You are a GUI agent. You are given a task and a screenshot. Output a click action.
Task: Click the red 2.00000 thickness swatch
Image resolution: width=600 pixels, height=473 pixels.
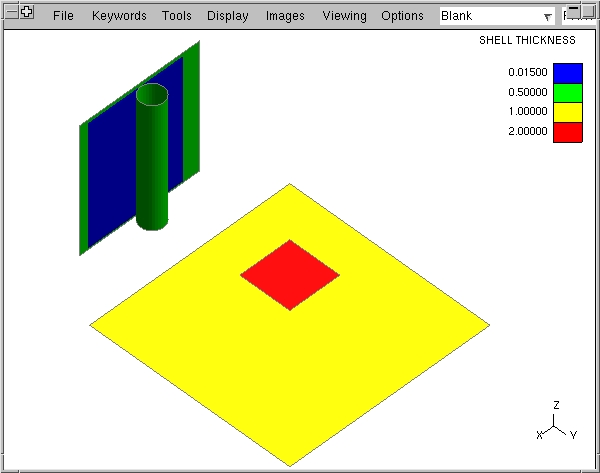[568, 131]
